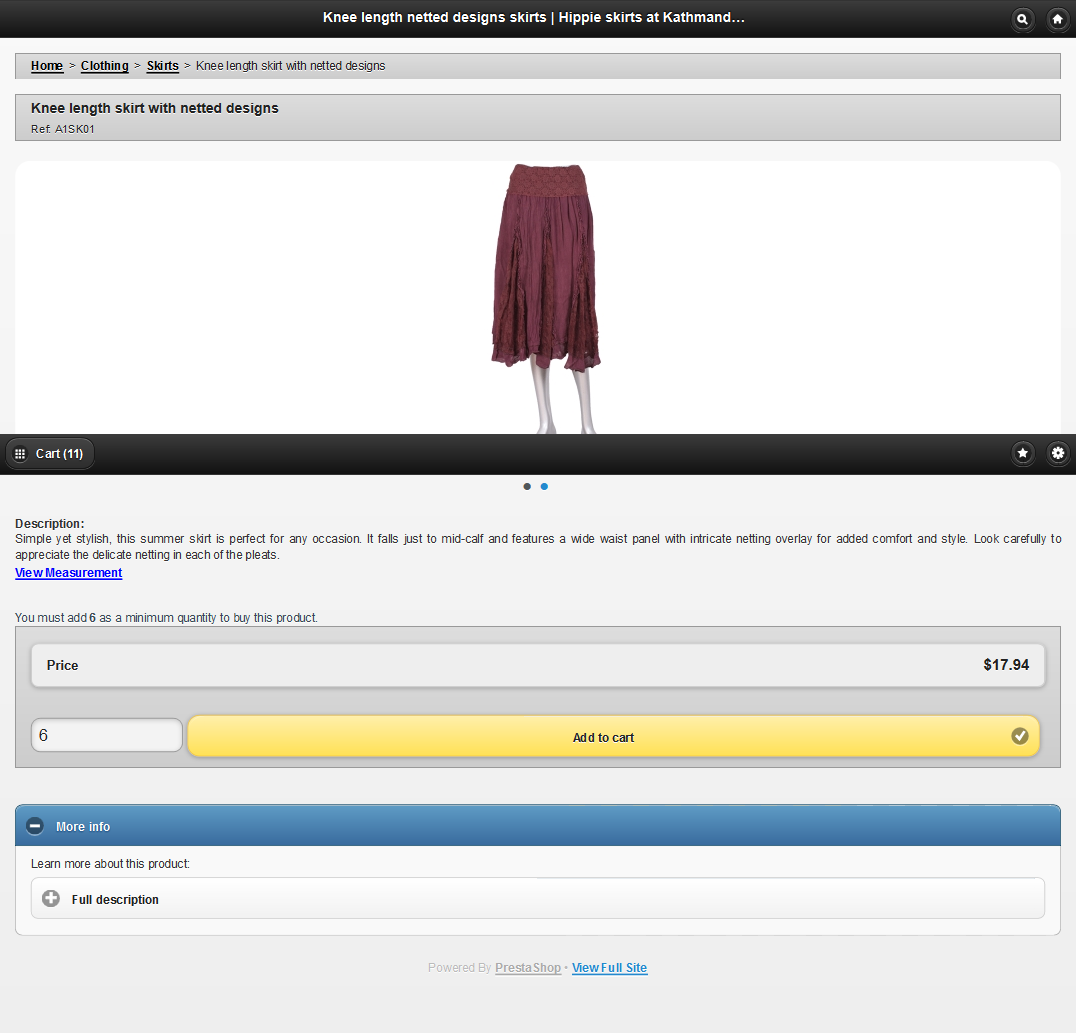Click the price value $17.94
This screenshot has width=1076, height=1033.
coord(1006,664)
